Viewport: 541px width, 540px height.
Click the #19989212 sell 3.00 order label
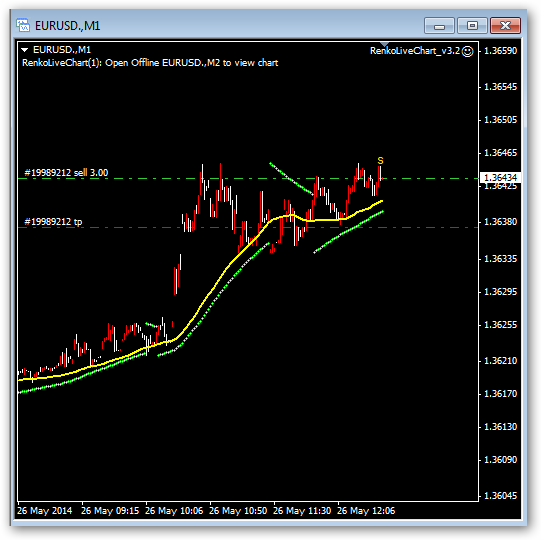(66, 173)
